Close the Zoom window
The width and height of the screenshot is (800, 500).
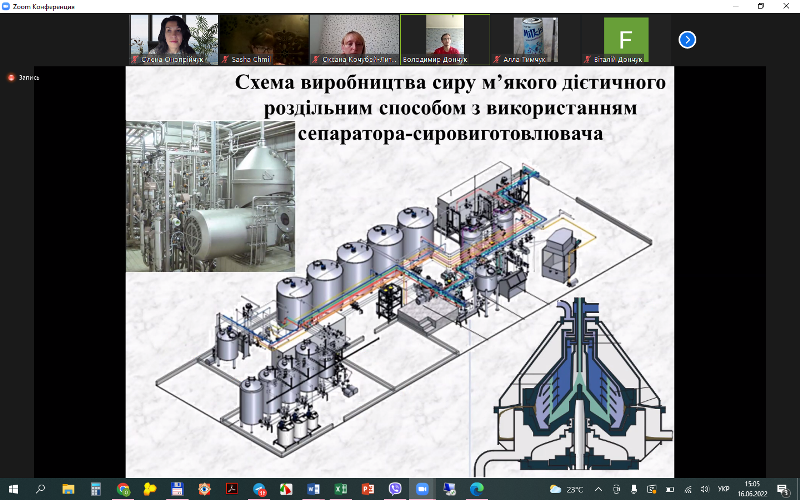(786, 6)
